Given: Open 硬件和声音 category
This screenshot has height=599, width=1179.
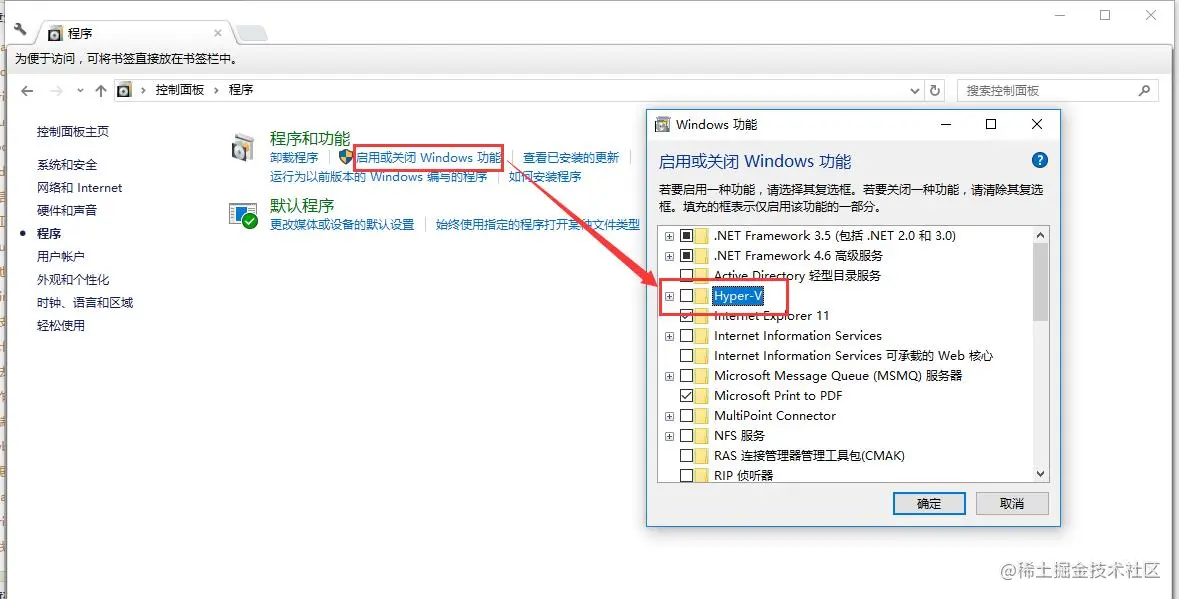Looking at the screenshot, I should [67, 210].
